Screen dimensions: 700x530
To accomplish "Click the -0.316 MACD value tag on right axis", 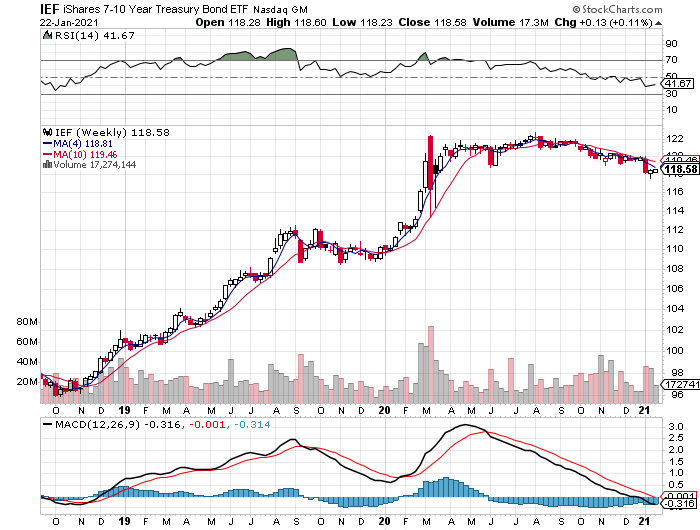I will pyautogui.click(x=680, y=504).
